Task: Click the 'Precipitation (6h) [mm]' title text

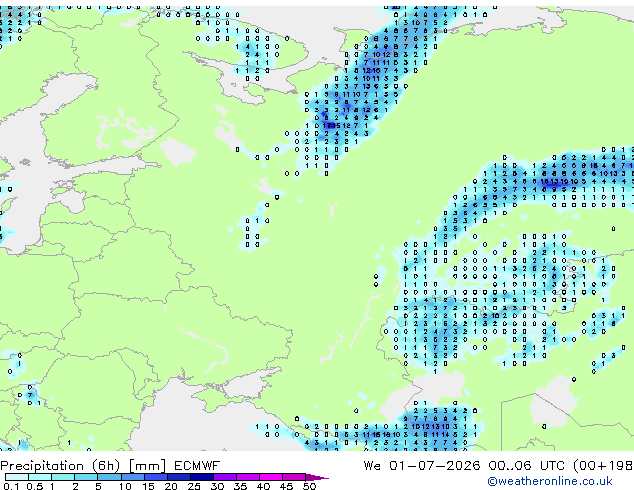Action: pos(83,466)
